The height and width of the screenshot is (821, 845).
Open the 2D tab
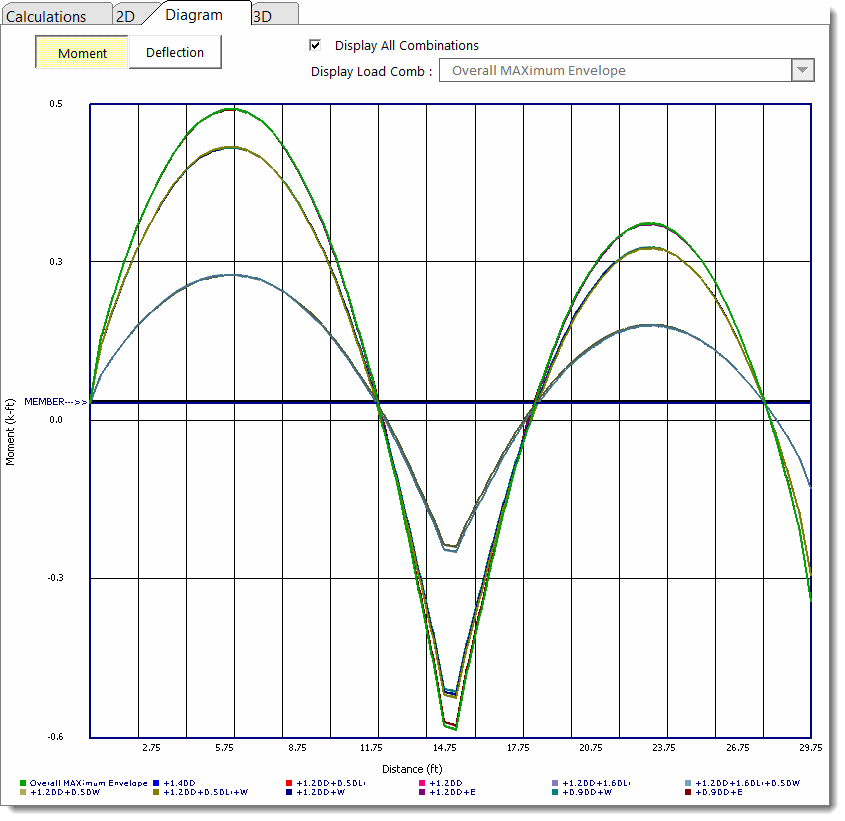click(x=125, y=16)
